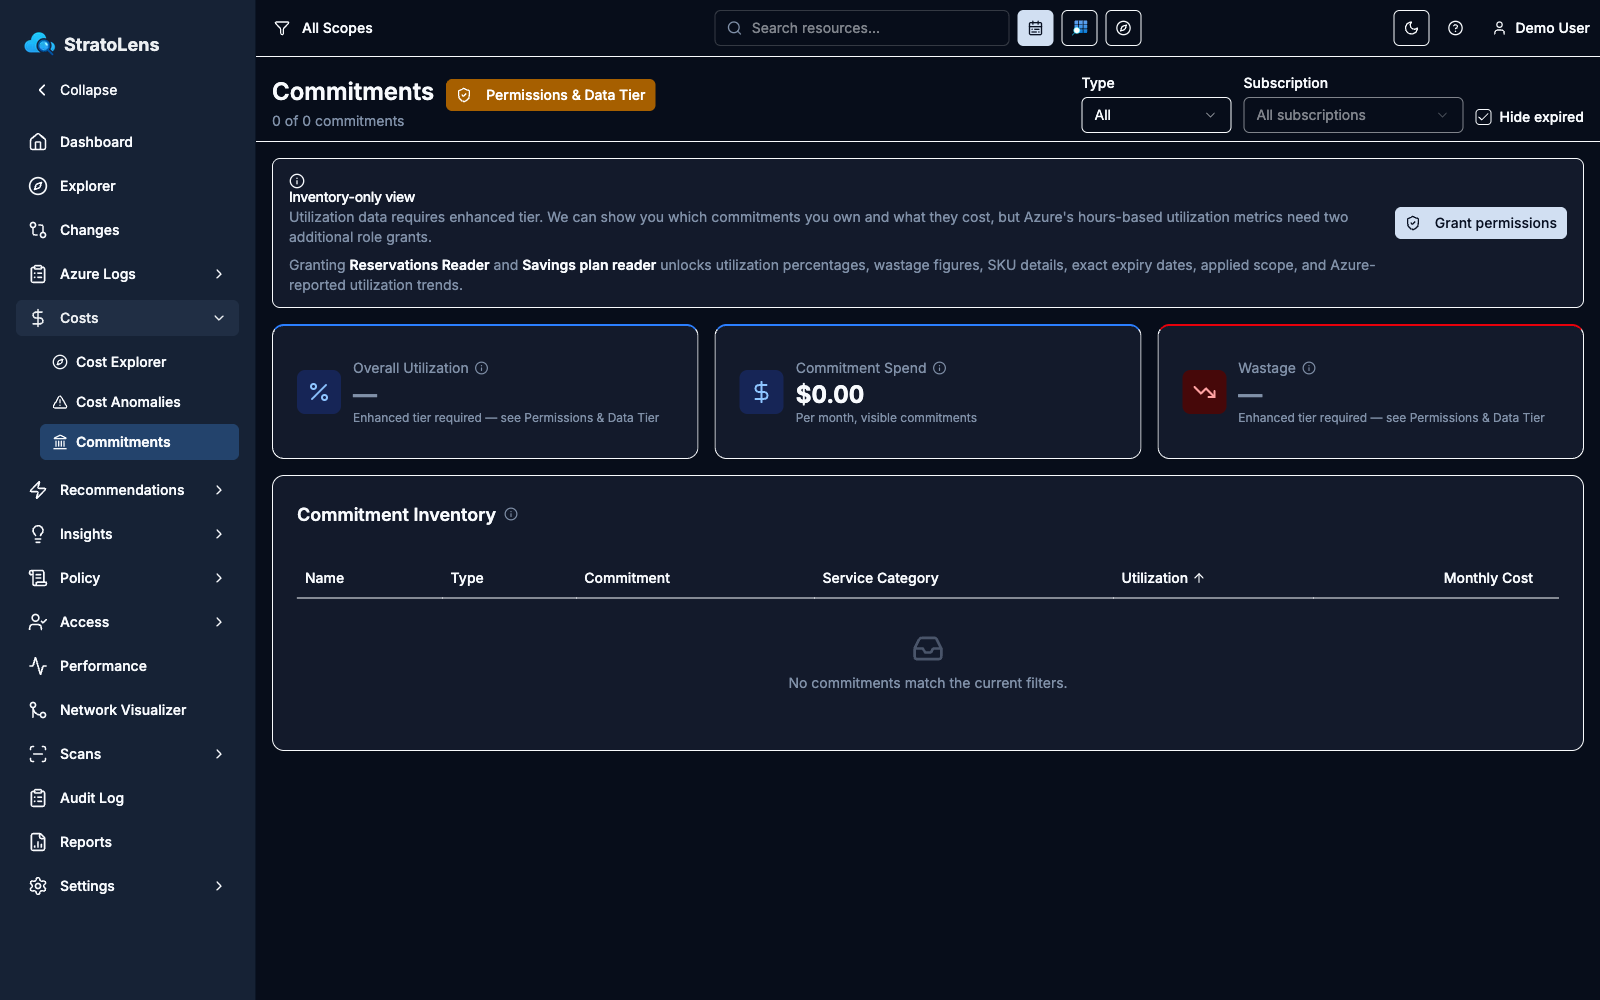Screen dimensions: 1600x1000
Task: Open the All subscriptions dropdown
Action: click(x=1353, y=115)
